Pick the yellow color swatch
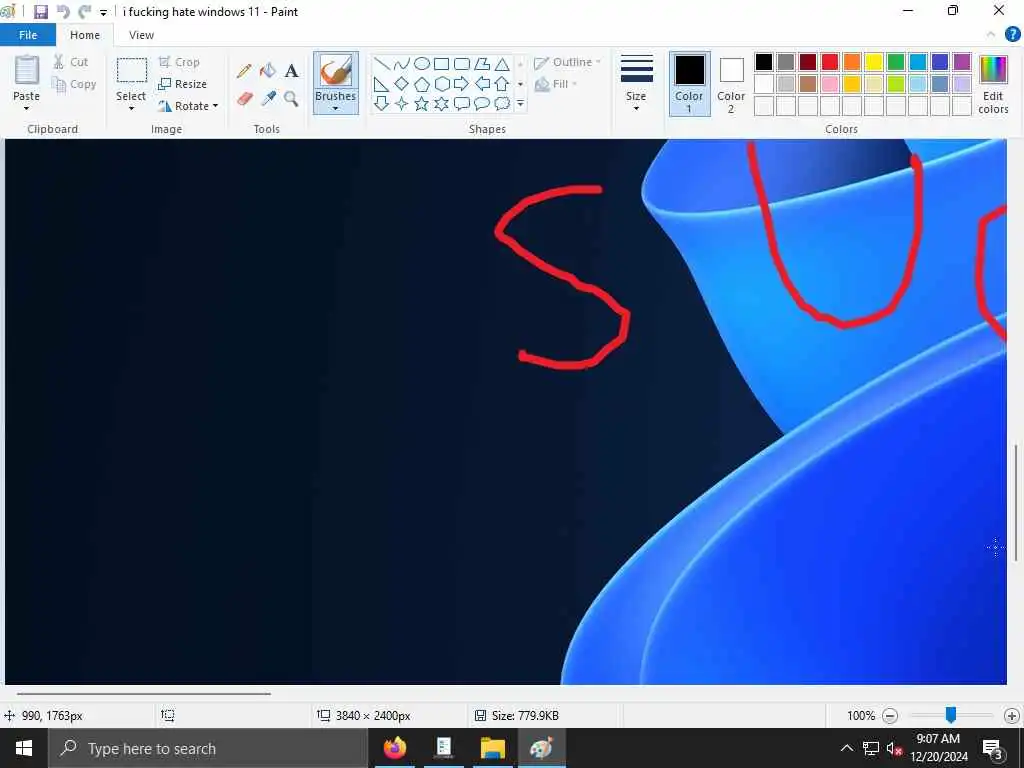Viewport: 1024px width, 768px height. [874, 62]
